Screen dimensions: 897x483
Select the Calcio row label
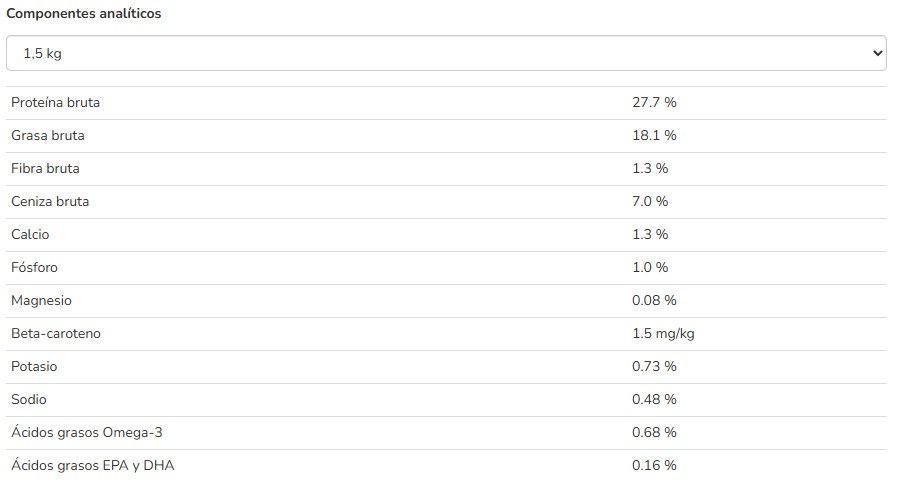[30, 235]
